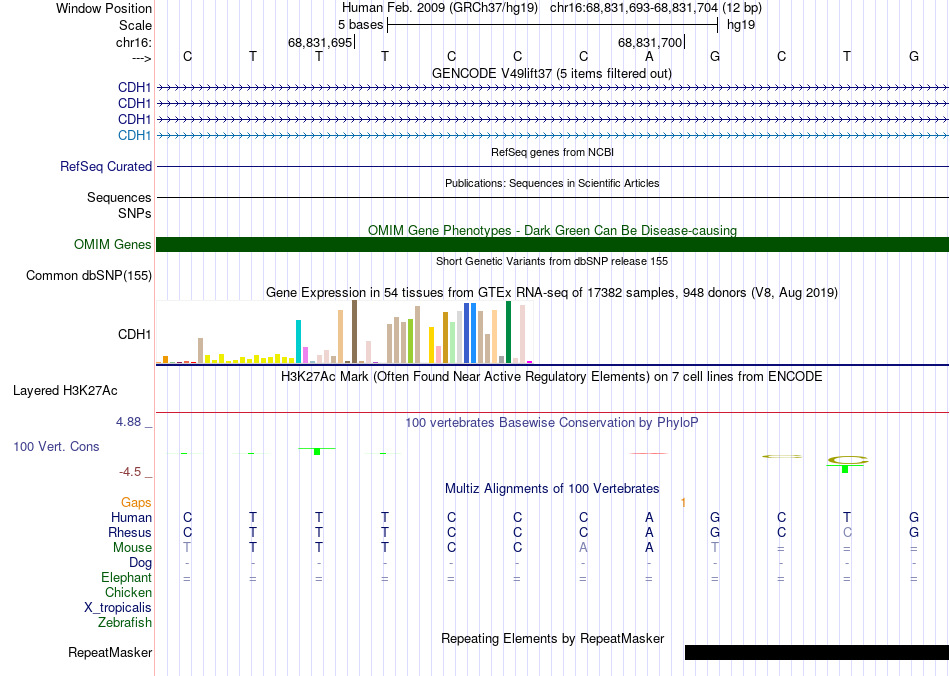Image resolution: width=950 pixels, height=676 pixels.
Task: Click the dark green GTEx expression bar
Action: (x=508, y=331)
